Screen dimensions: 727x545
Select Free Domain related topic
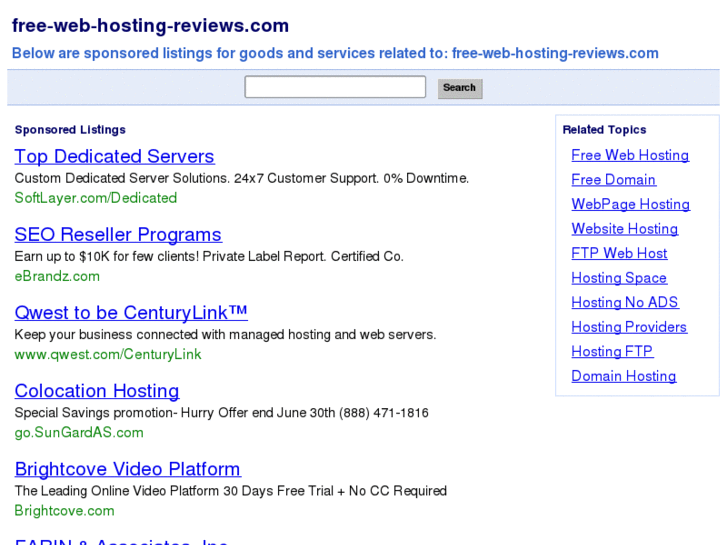coord(613,180)
